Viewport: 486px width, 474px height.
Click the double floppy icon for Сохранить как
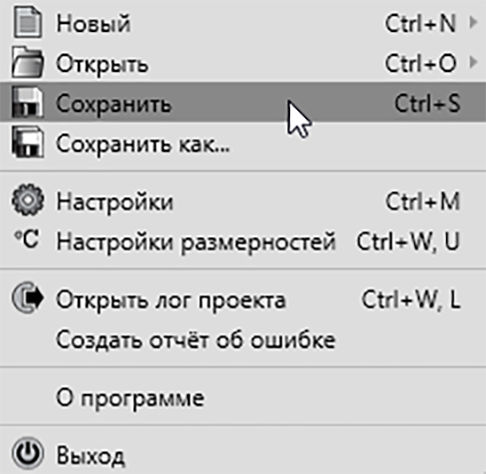pos(27,142)
